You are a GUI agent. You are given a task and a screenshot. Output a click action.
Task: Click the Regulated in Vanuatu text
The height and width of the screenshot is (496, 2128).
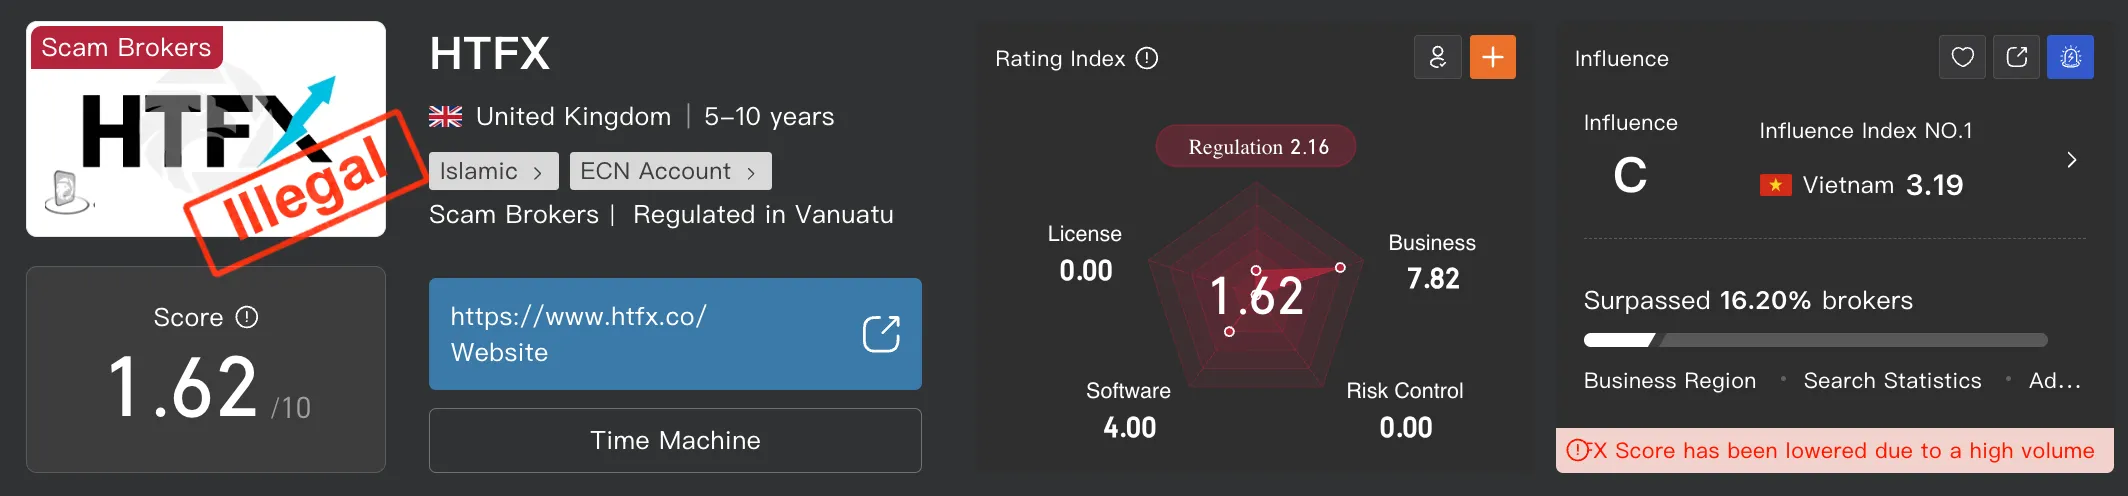pos(763,215)
